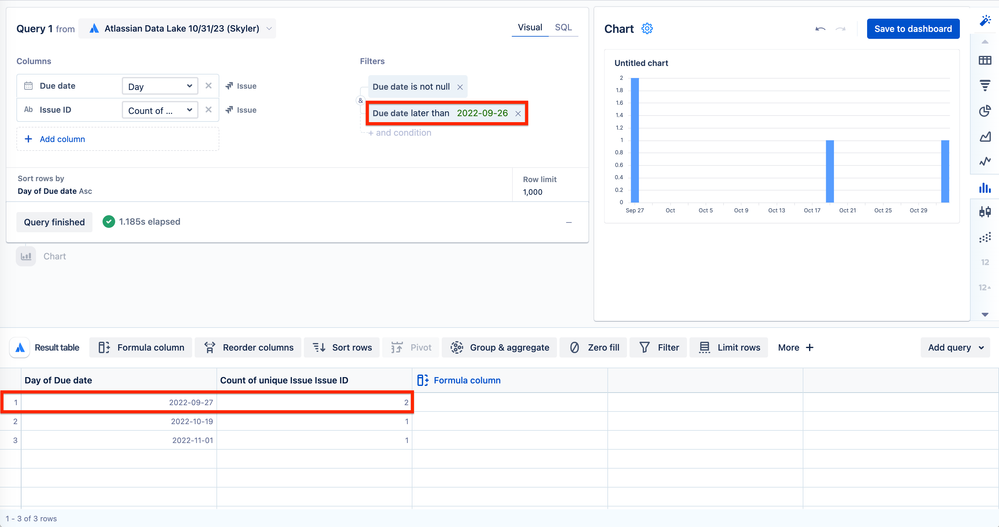
Task: Click the Due date column name
Action: [57, 85]
